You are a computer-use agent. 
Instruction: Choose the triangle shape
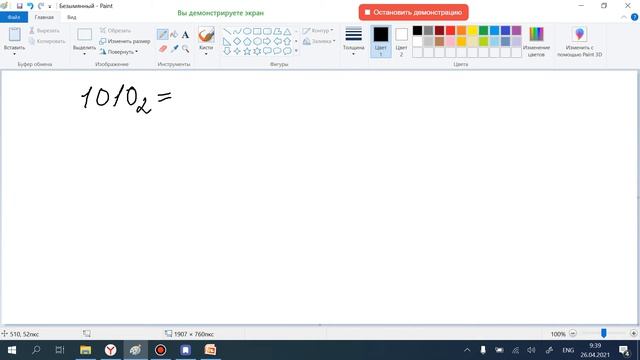(287, 31)
